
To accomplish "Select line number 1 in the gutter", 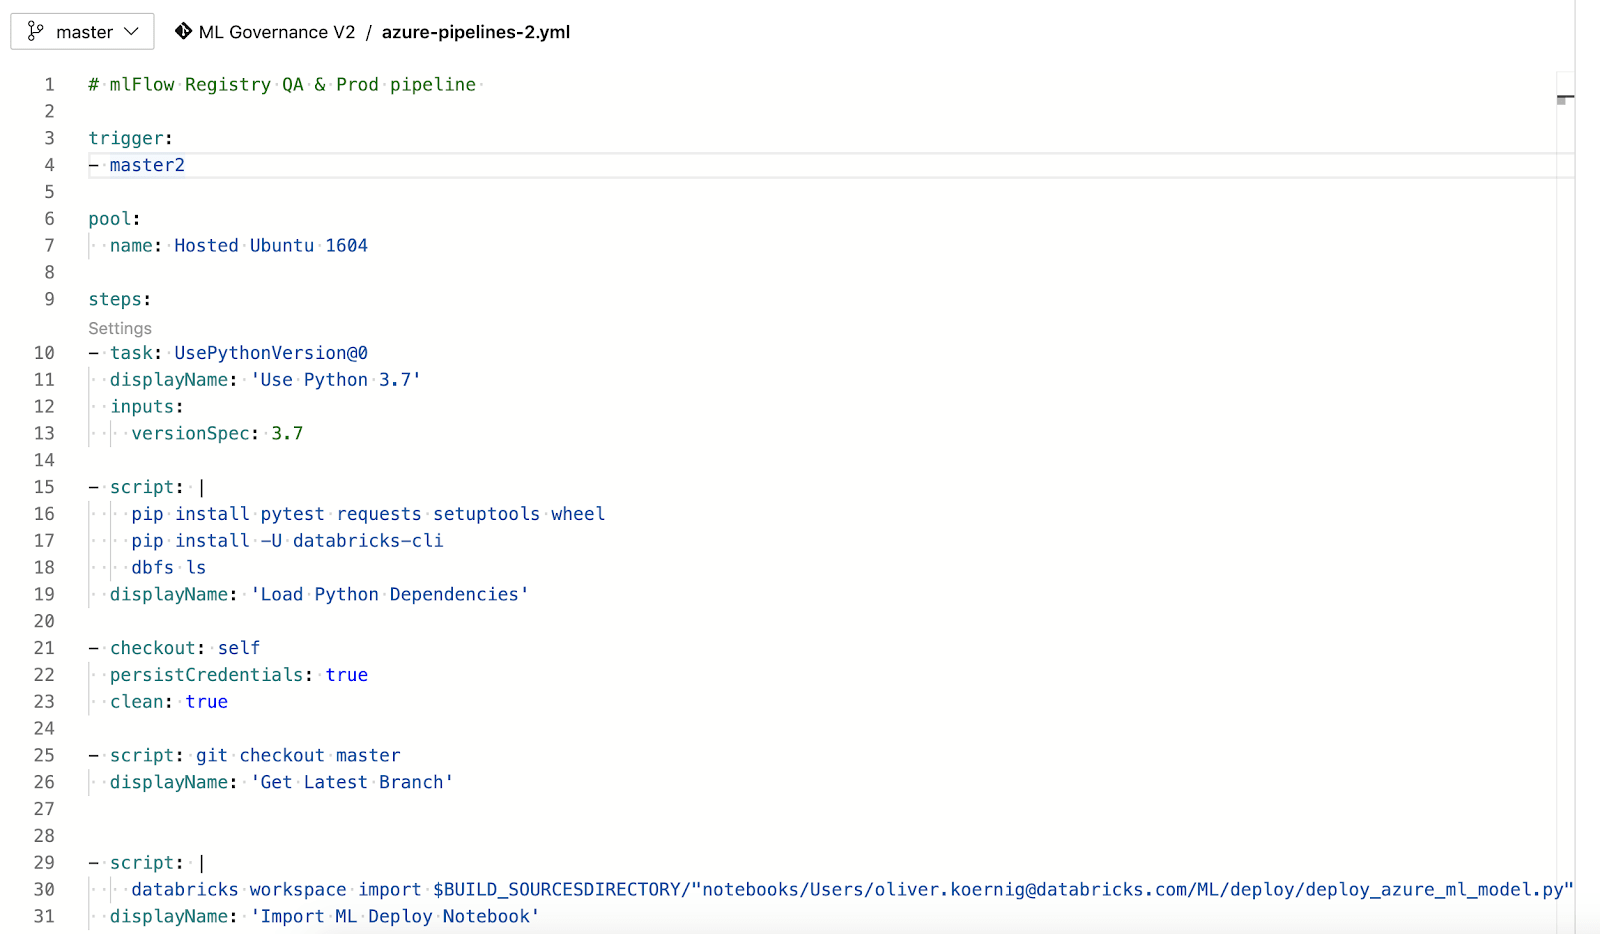I will tap(49, 85).
